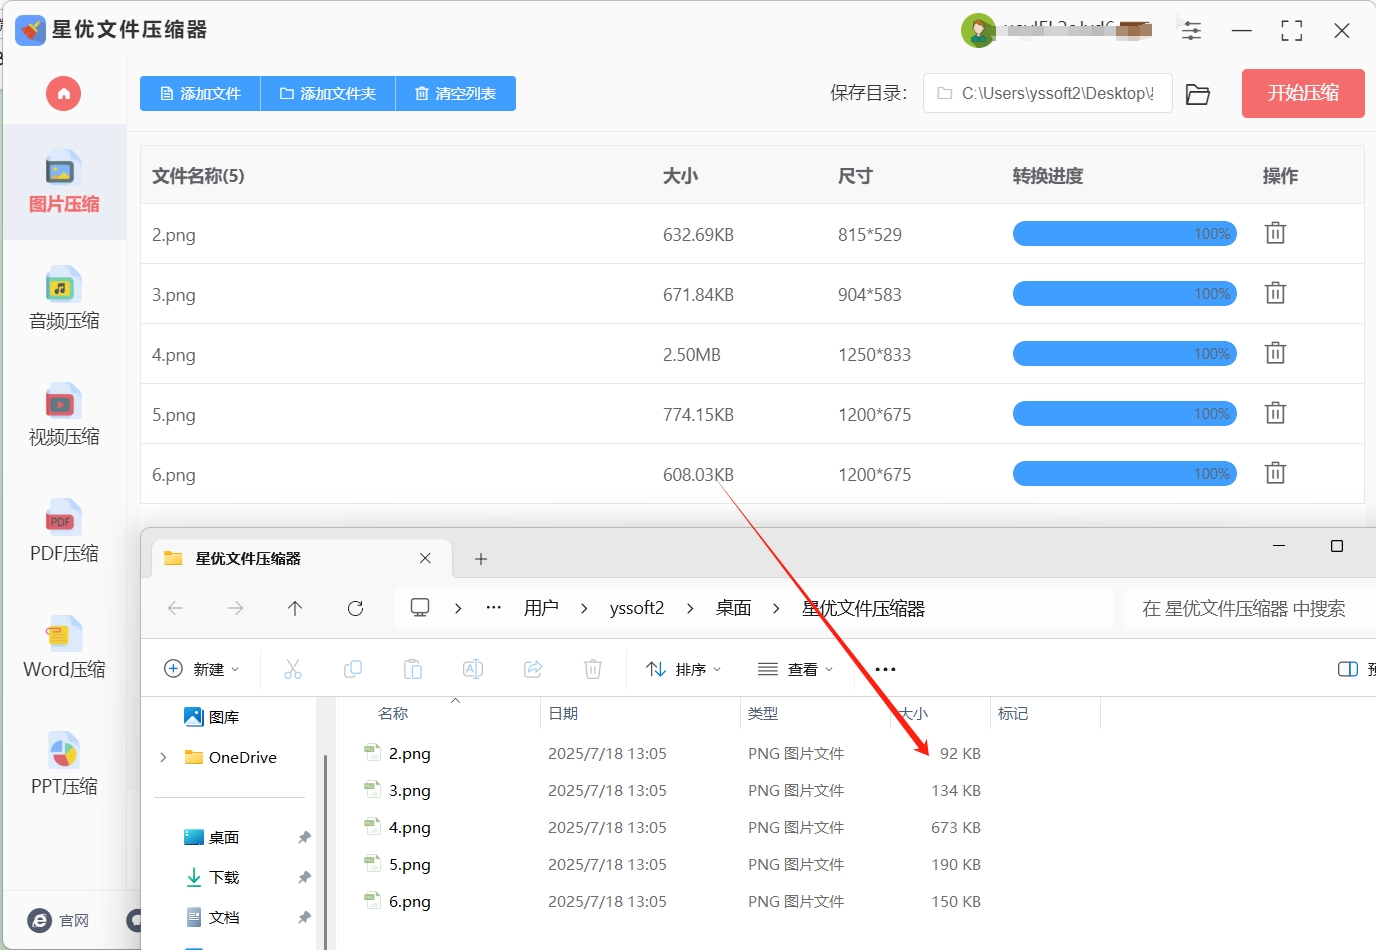The width and height of the screenshot is (1376, 950).
Task: Expand the OneDrive tree node
Action: 164,758
